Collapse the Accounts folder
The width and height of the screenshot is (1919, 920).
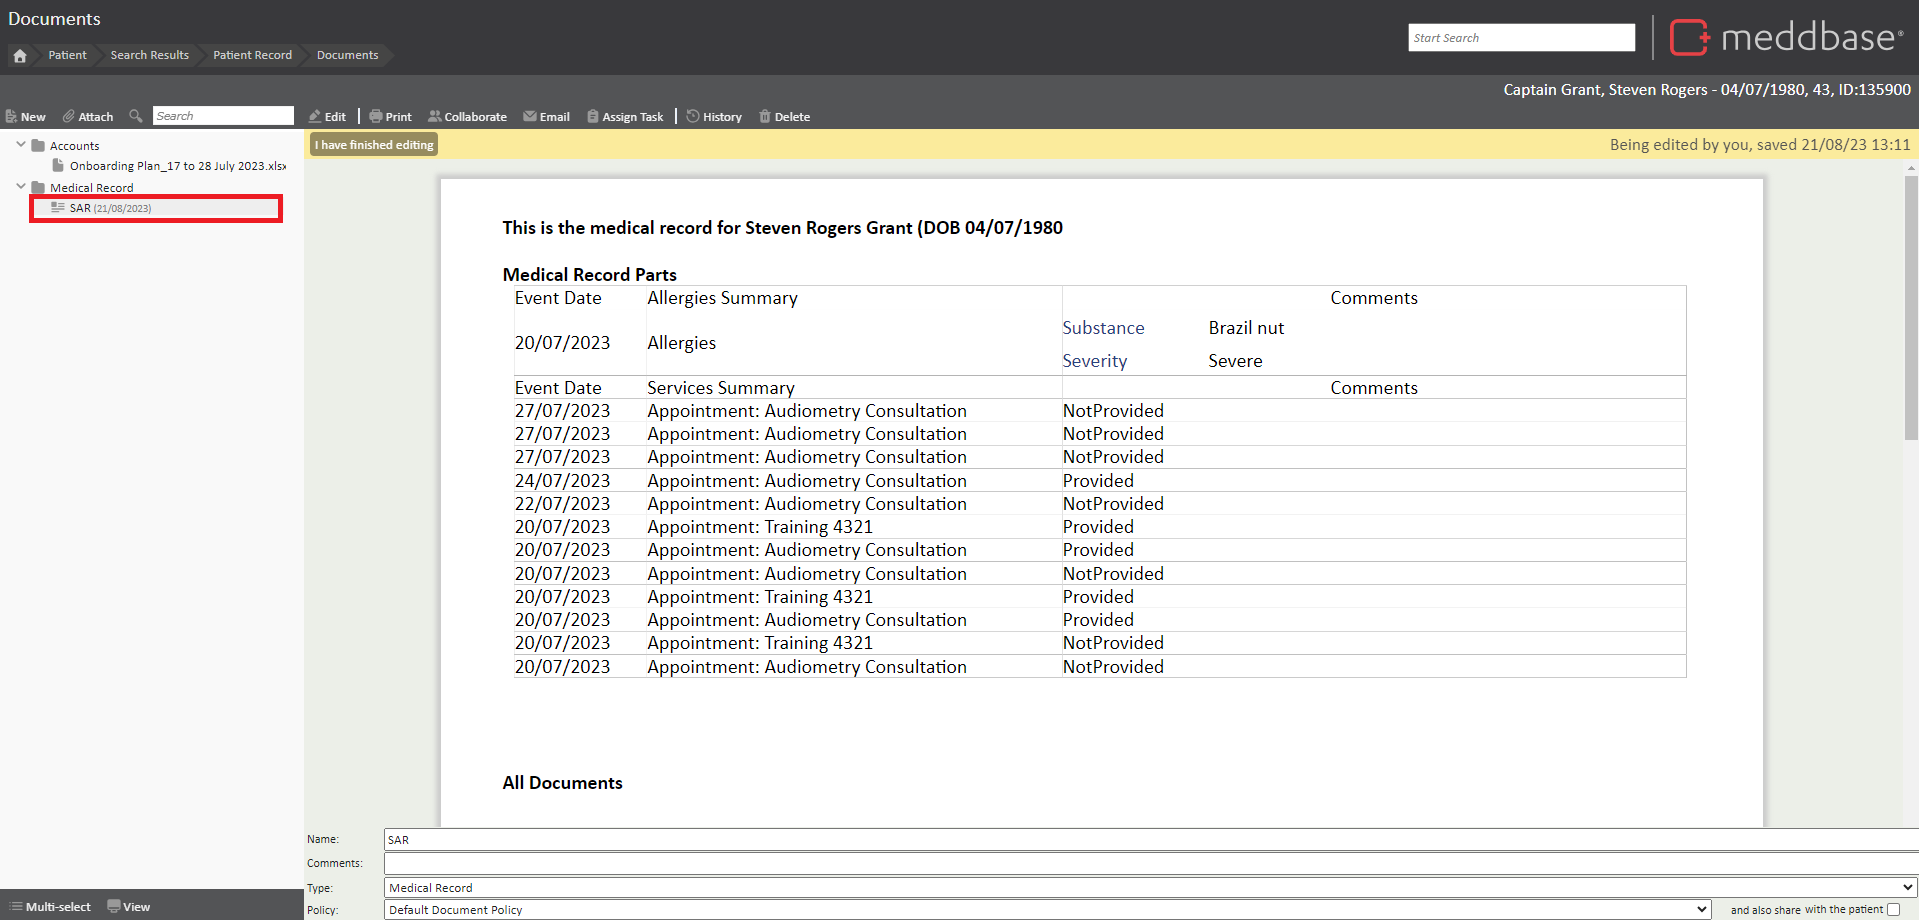(x=20, y=144)
